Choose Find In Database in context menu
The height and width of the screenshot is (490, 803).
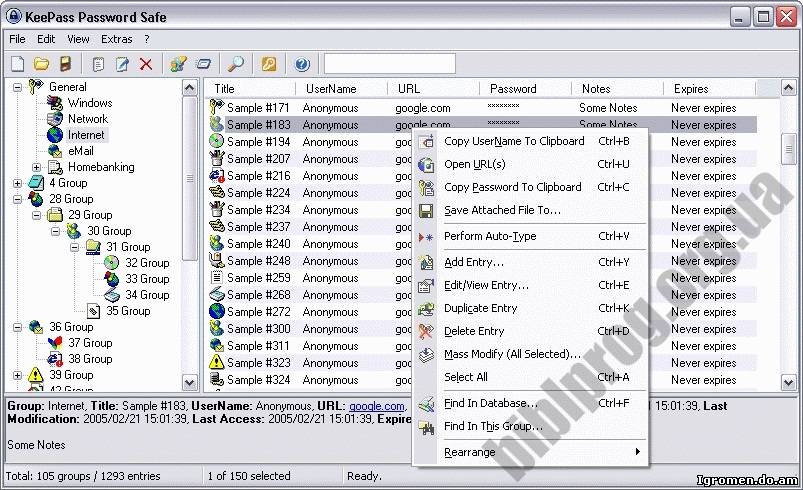click(x=531, y=403)
